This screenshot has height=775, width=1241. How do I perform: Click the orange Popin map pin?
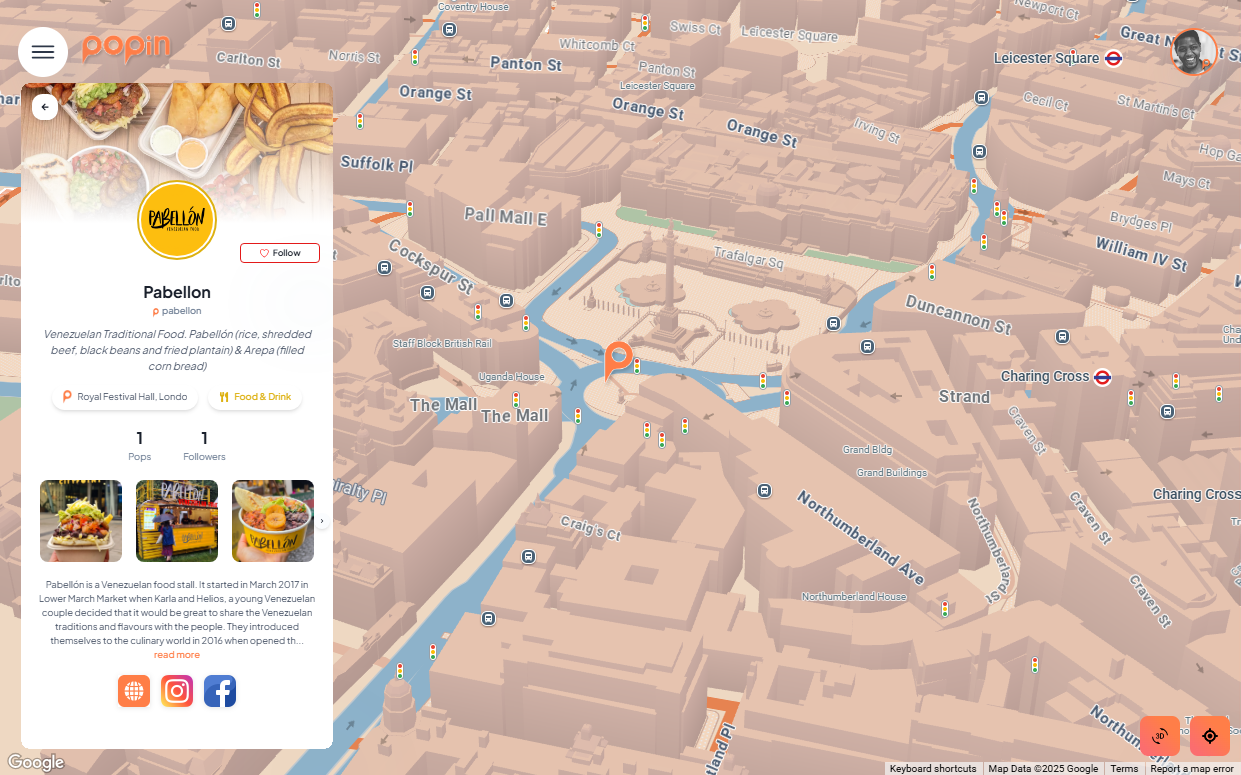(619, 361)
